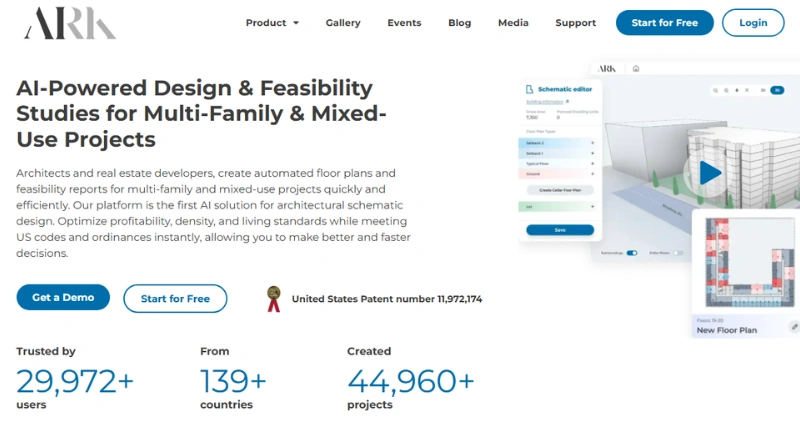Open the Building information arrow link
The width and height of the screenshot is (800, 427).
(567, 102)
